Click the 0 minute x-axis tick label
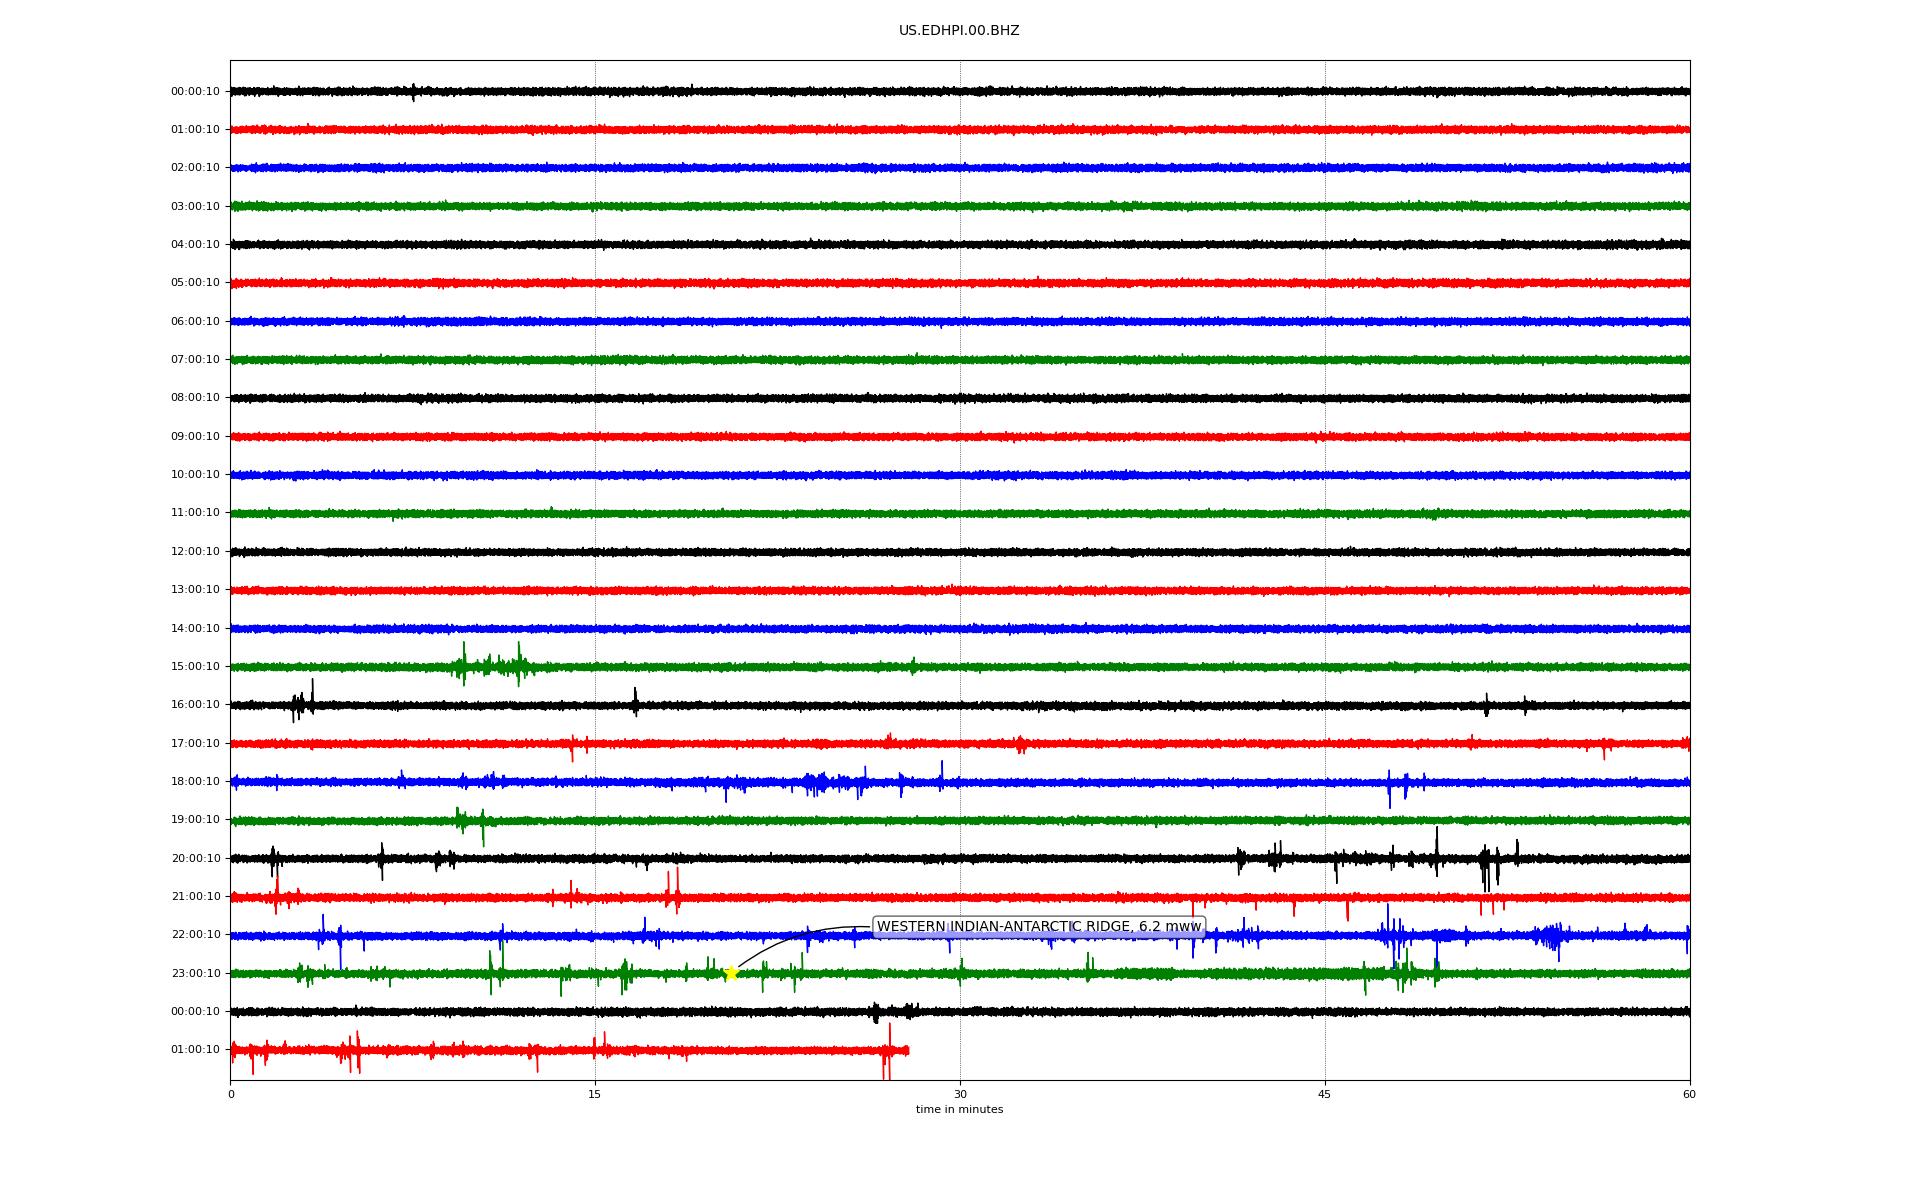This screenshot has width=1920, height=1200. click(x=231, y=1094)
